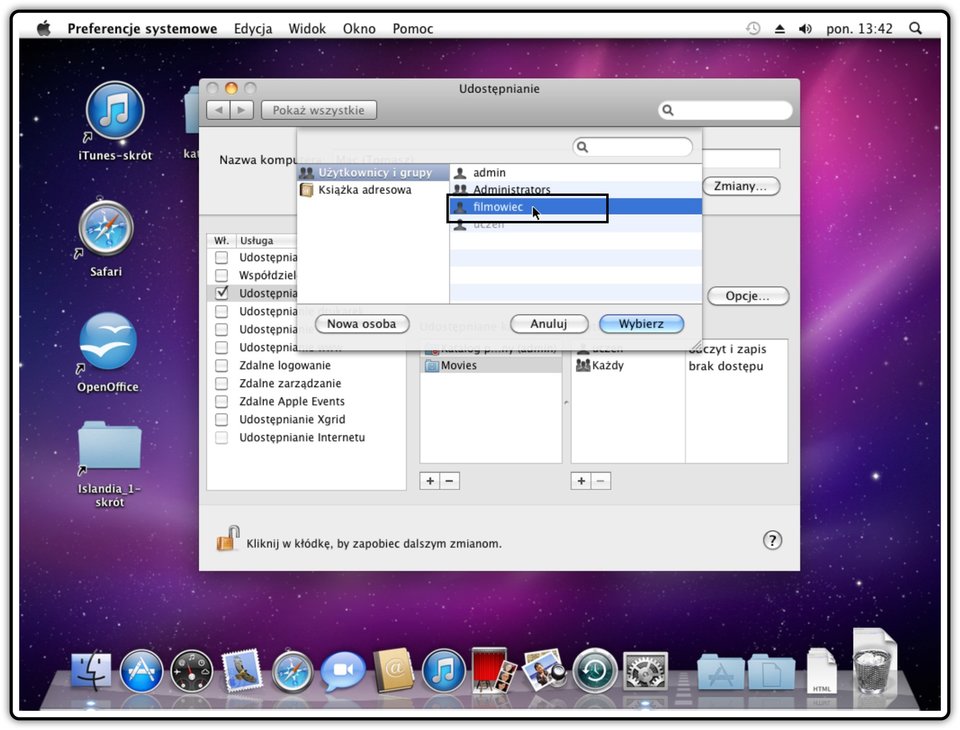The height and width of the screenshot is (730, 960).
Task: Open Documents folder stack in Dock
Action: pyautogui.click(x=771, y=672)
